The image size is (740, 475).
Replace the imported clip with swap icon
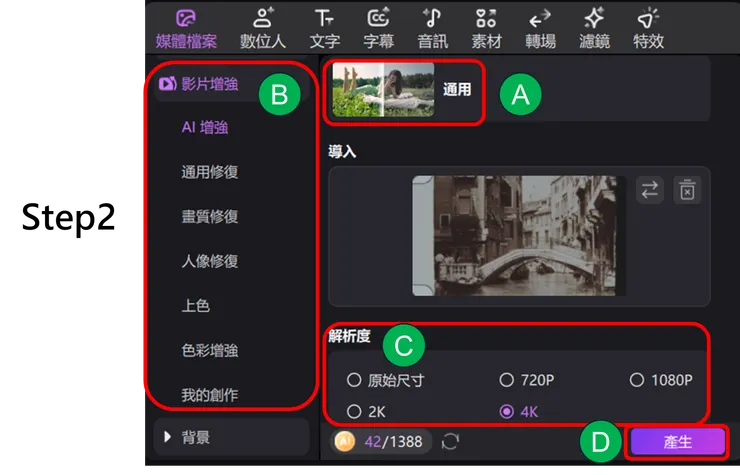point(650,190)
